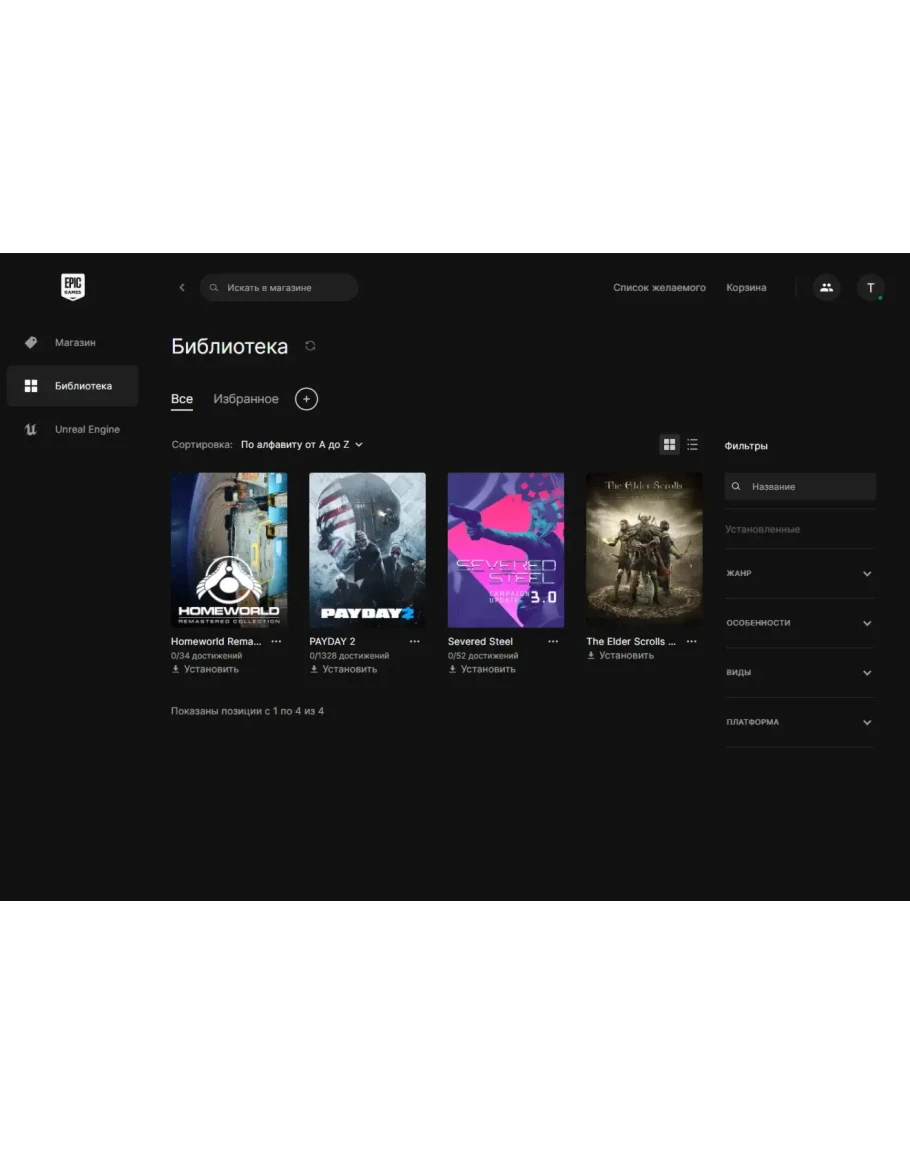This screenshot has height=1155, width=910.
Task: Switch to grid view
Action: click(670, 445)
